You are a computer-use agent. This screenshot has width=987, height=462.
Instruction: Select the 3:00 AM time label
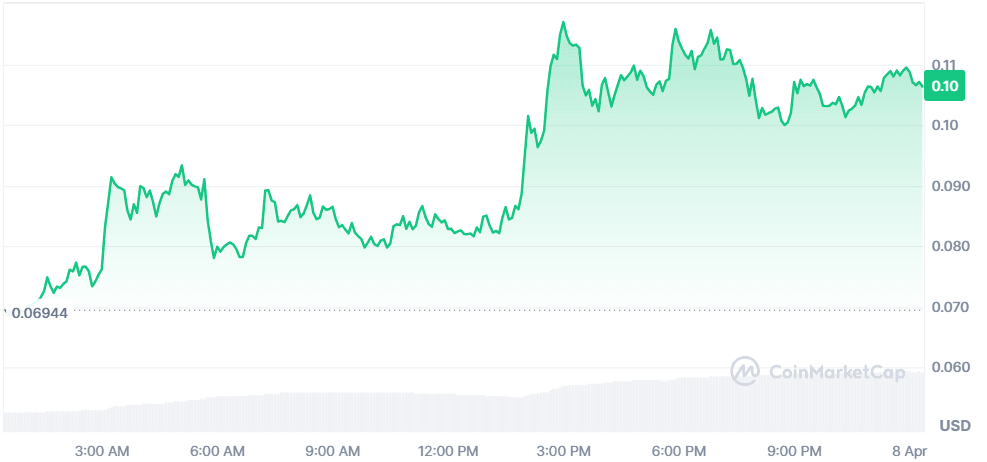[103, 450]
